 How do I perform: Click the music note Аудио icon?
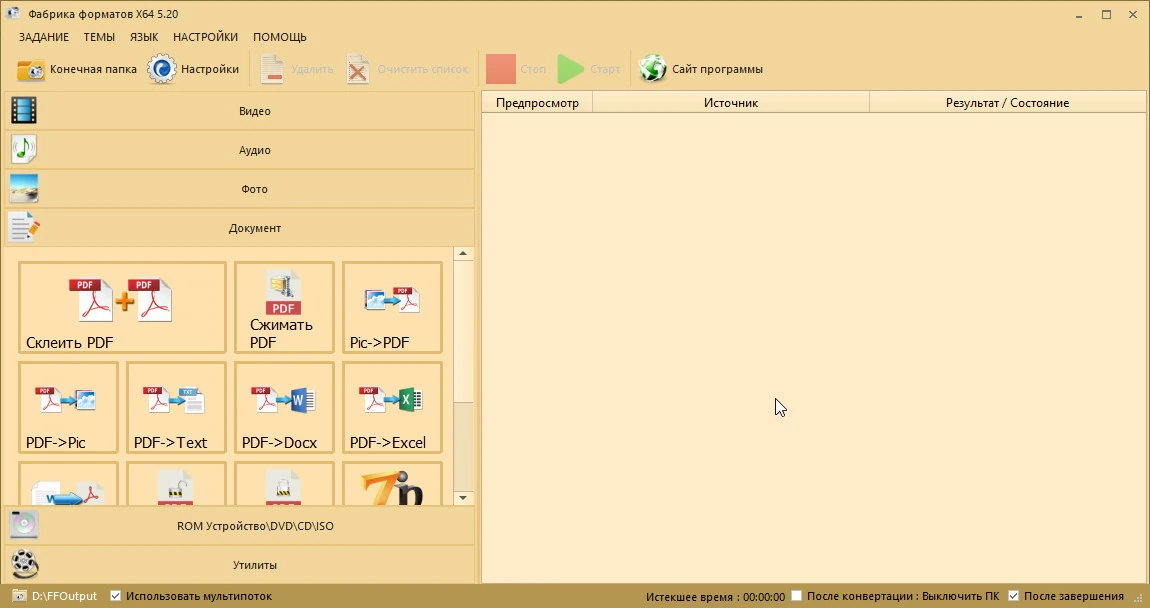(x=23, y=150)
